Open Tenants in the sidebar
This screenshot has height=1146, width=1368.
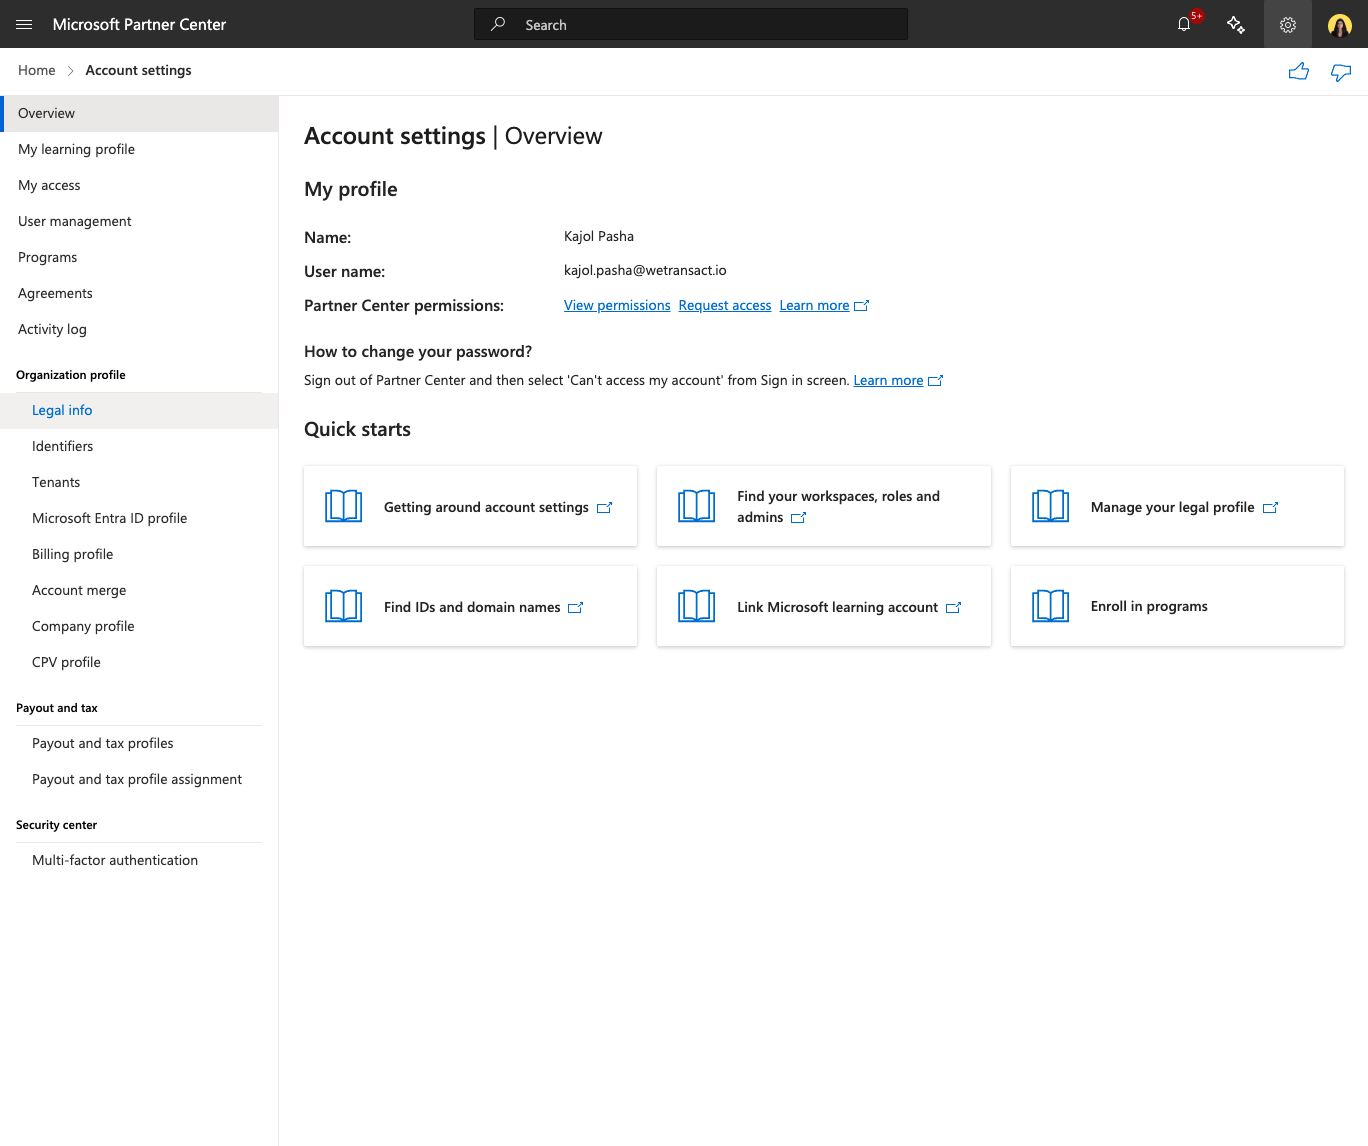coord(139,482)
